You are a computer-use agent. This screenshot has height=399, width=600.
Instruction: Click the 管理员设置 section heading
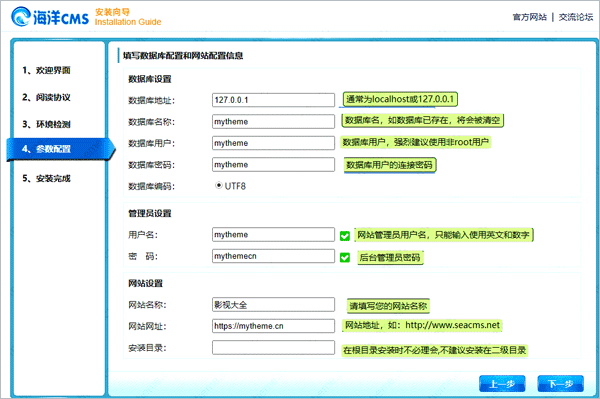(150, 213)
